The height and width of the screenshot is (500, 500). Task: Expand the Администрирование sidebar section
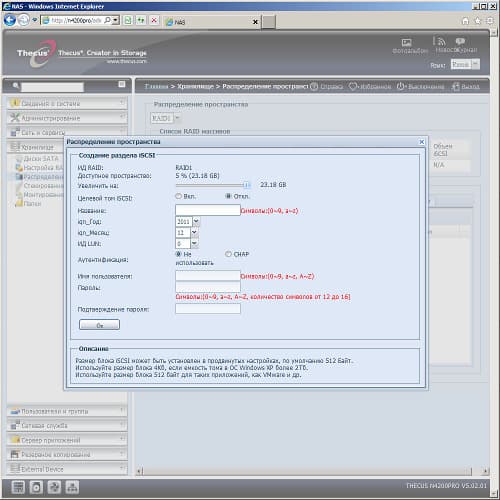coord(67,117)
